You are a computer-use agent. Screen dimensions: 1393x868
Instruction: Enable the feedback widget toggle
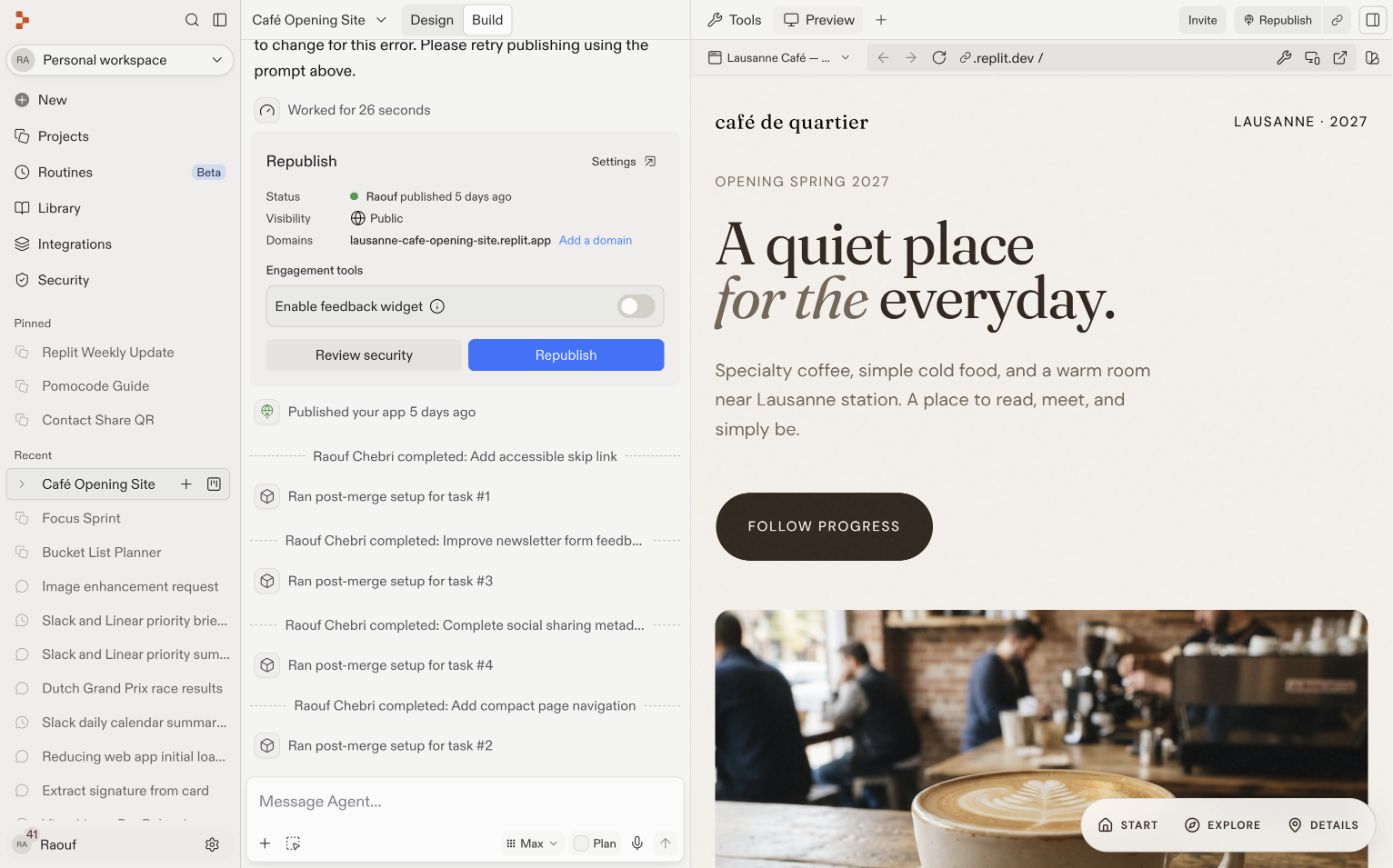pyautogui.click(x=636, y=306)
